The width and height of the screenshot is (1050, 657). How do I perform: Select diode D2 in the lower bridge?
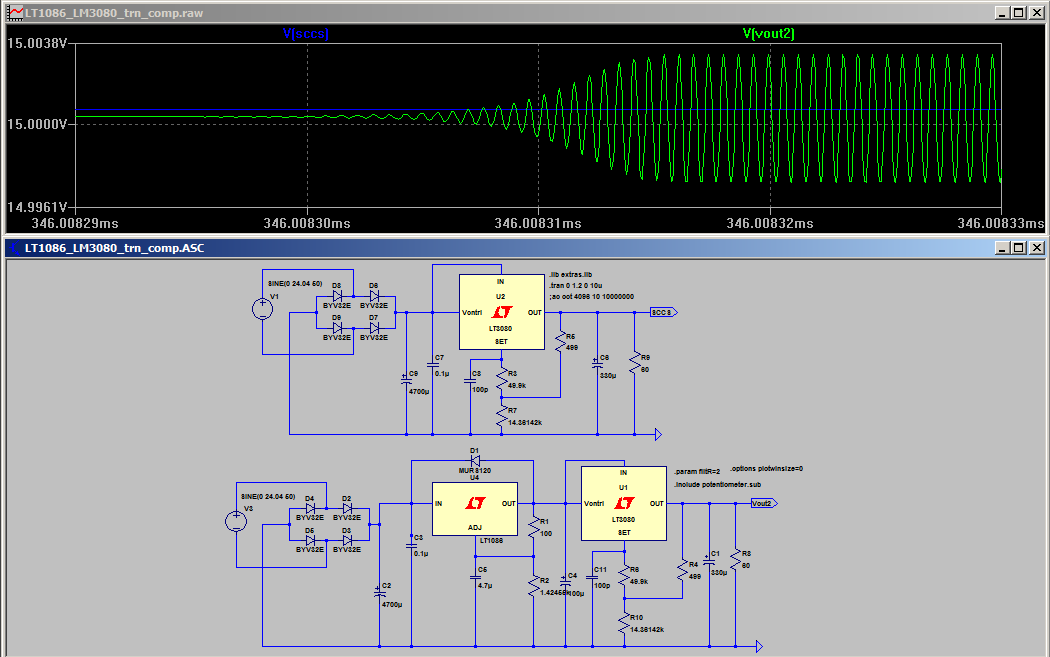[x=347, y=508]
